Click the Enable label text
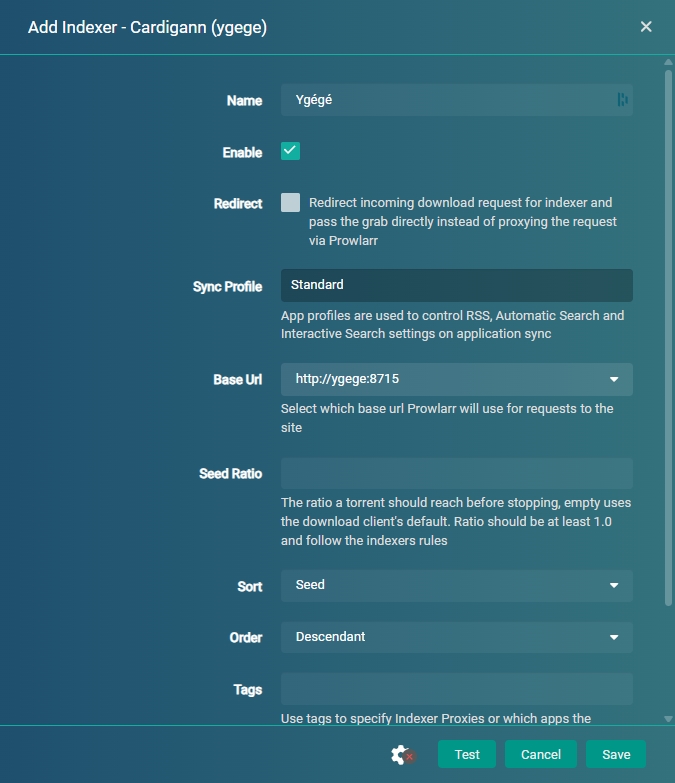This screenshot has height=783, width=675. tap(242, 153)
